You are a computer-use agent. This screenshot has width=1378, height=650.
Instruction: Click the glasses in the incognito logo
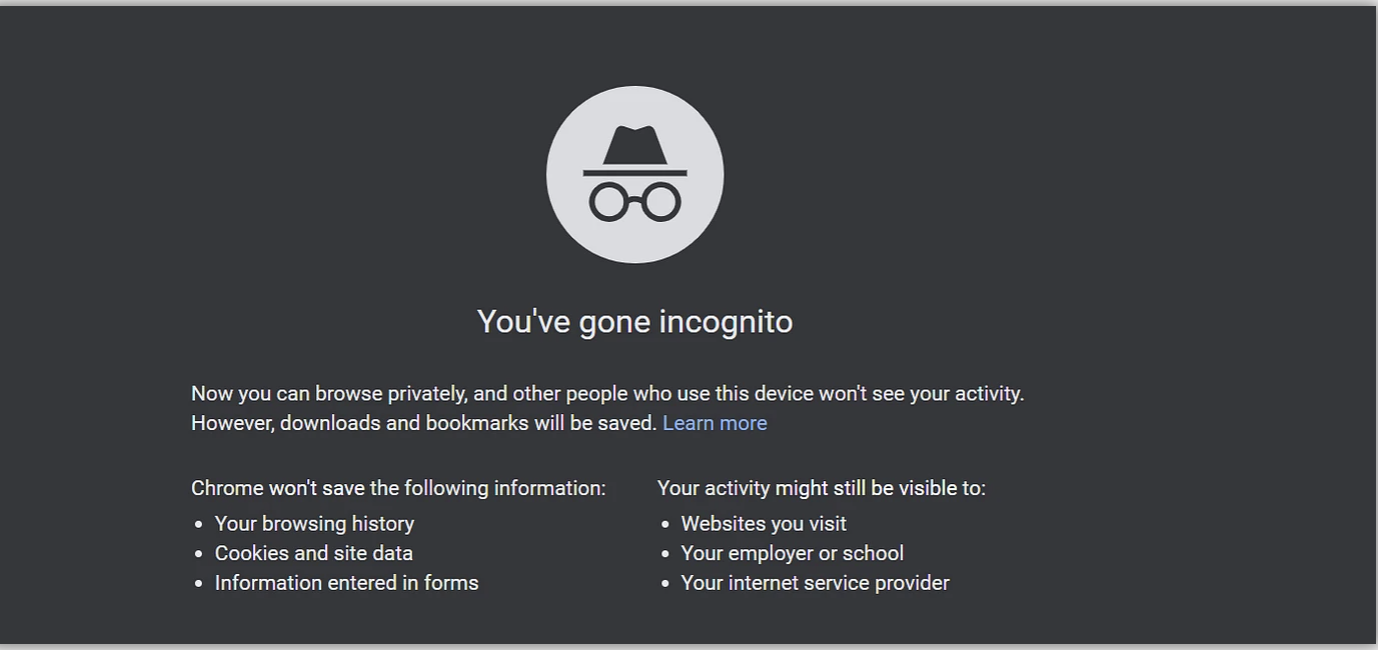(635, 201)
